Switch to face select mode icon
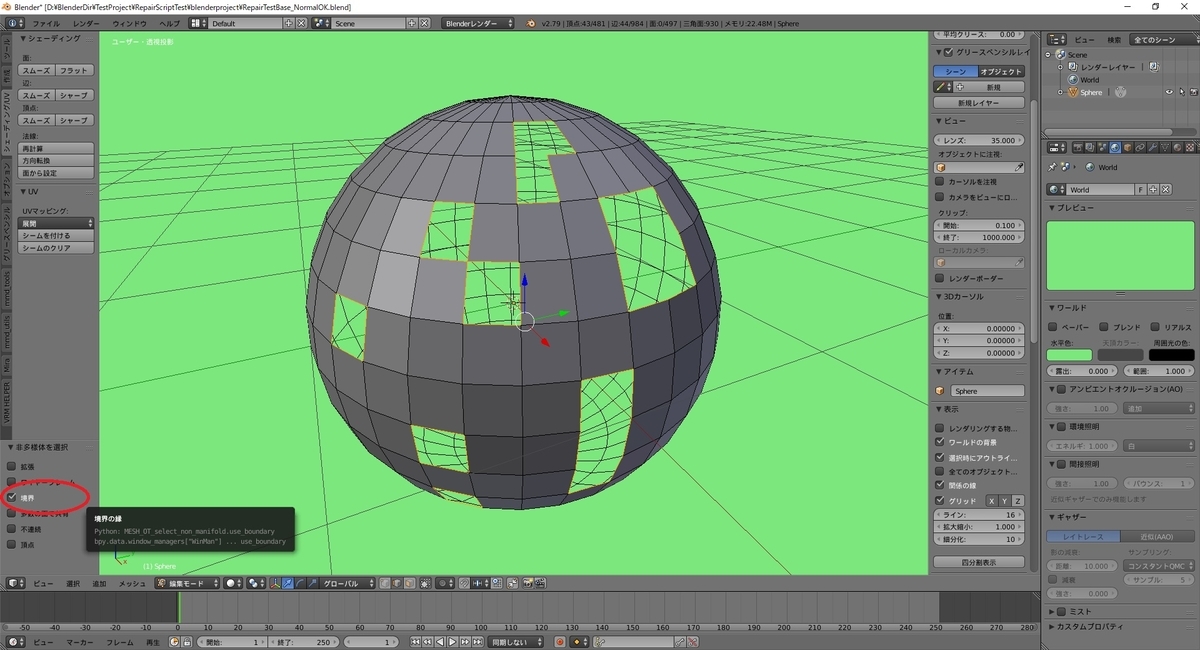 (409, 582)
